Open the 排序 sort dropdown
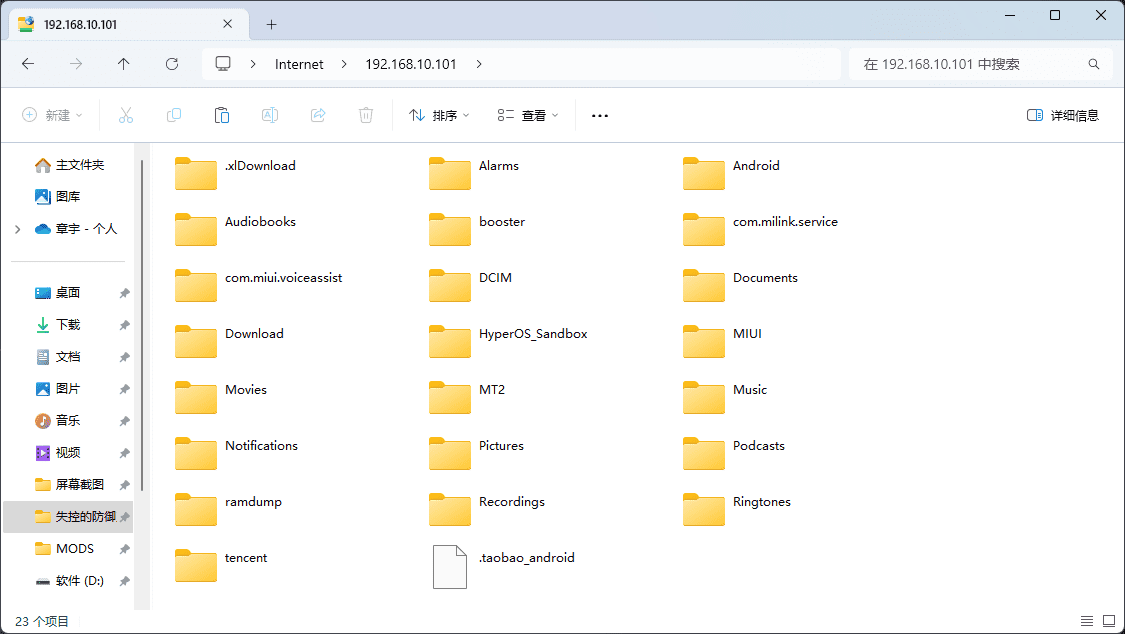The width and height of the screenshot is (1125, 634). [x=439, y=115]
